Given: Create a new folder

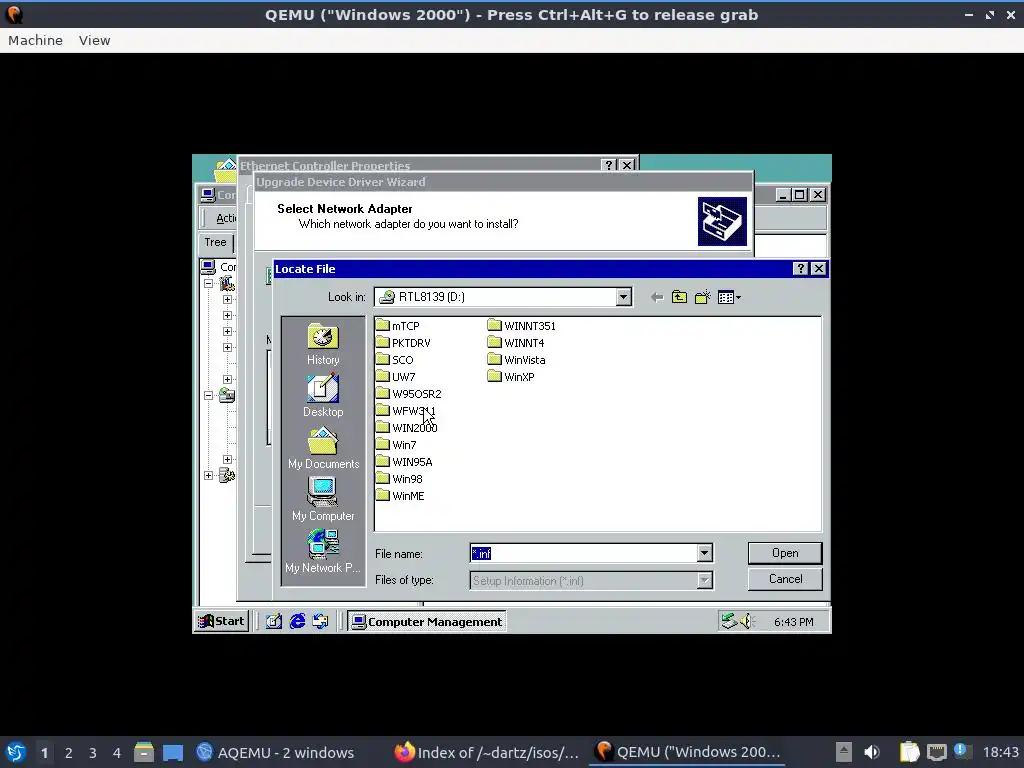Looking at the screenshot, I should tap(703, 297).
